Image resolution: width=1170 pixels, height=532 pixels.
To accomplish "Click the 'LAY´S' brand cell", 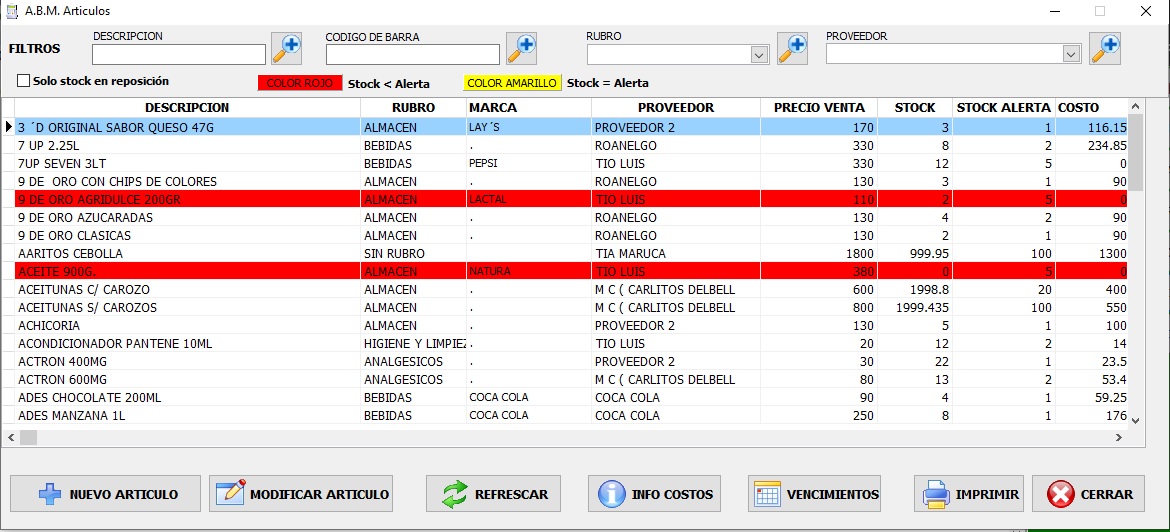I will coord(529,127).
